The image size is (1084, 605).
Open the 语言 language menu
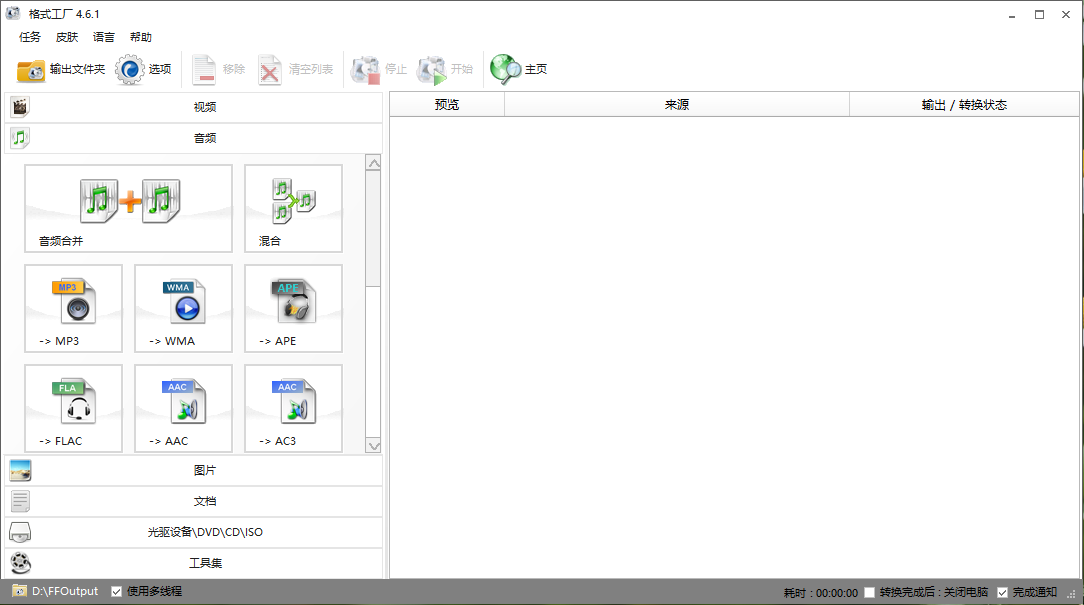104,37
